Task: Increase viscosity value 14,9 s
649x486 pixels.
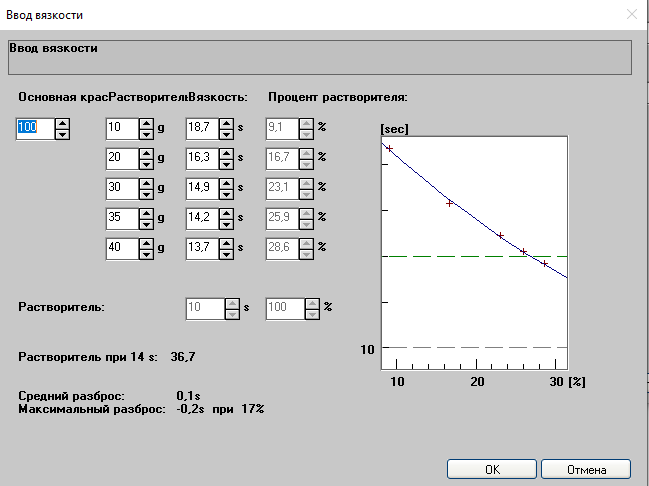Action: pyautogui.click(x=226, y=183)
